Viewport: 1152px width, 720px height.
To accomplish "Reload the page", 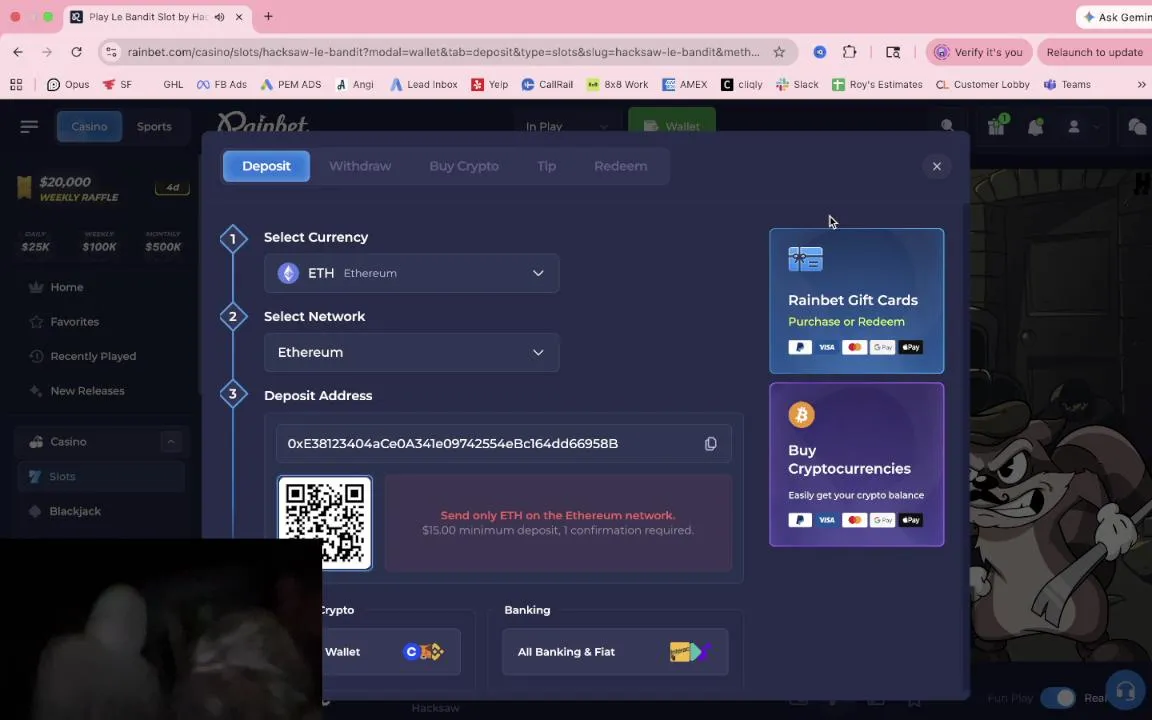I will click(x=76, y=52).
